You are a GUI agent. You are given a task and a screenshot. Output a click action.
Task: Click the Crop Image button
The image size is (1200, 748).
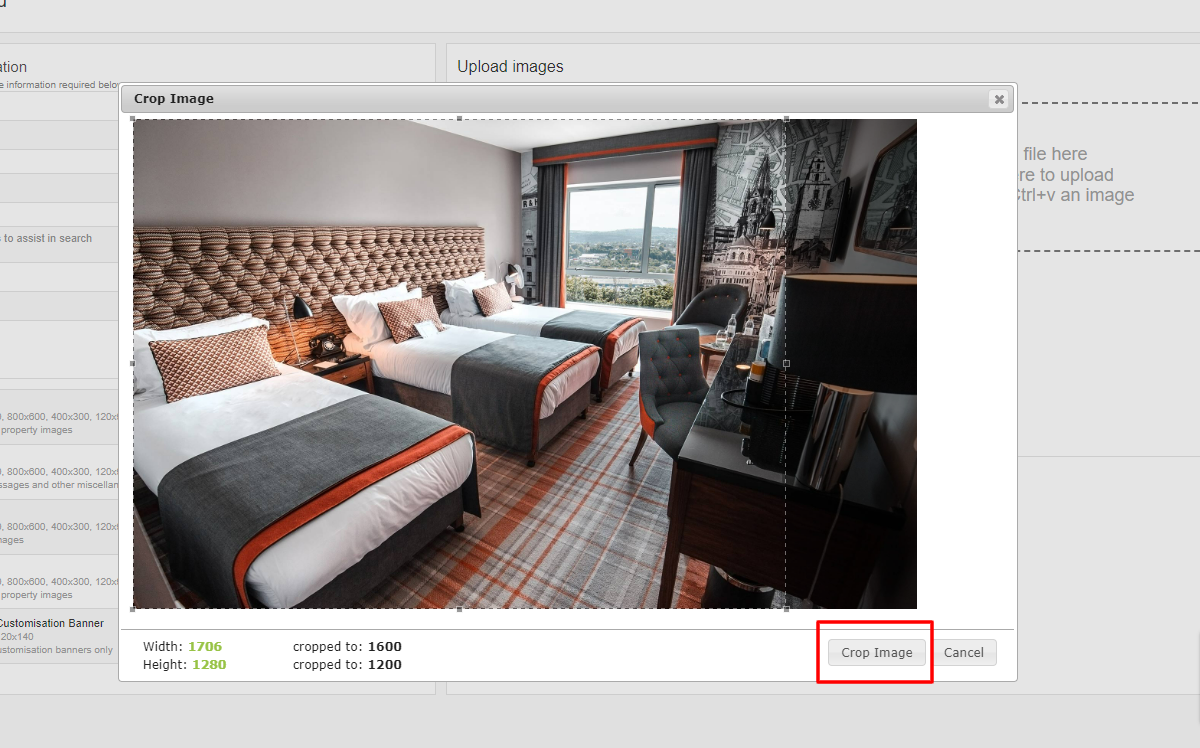(877, 652)
